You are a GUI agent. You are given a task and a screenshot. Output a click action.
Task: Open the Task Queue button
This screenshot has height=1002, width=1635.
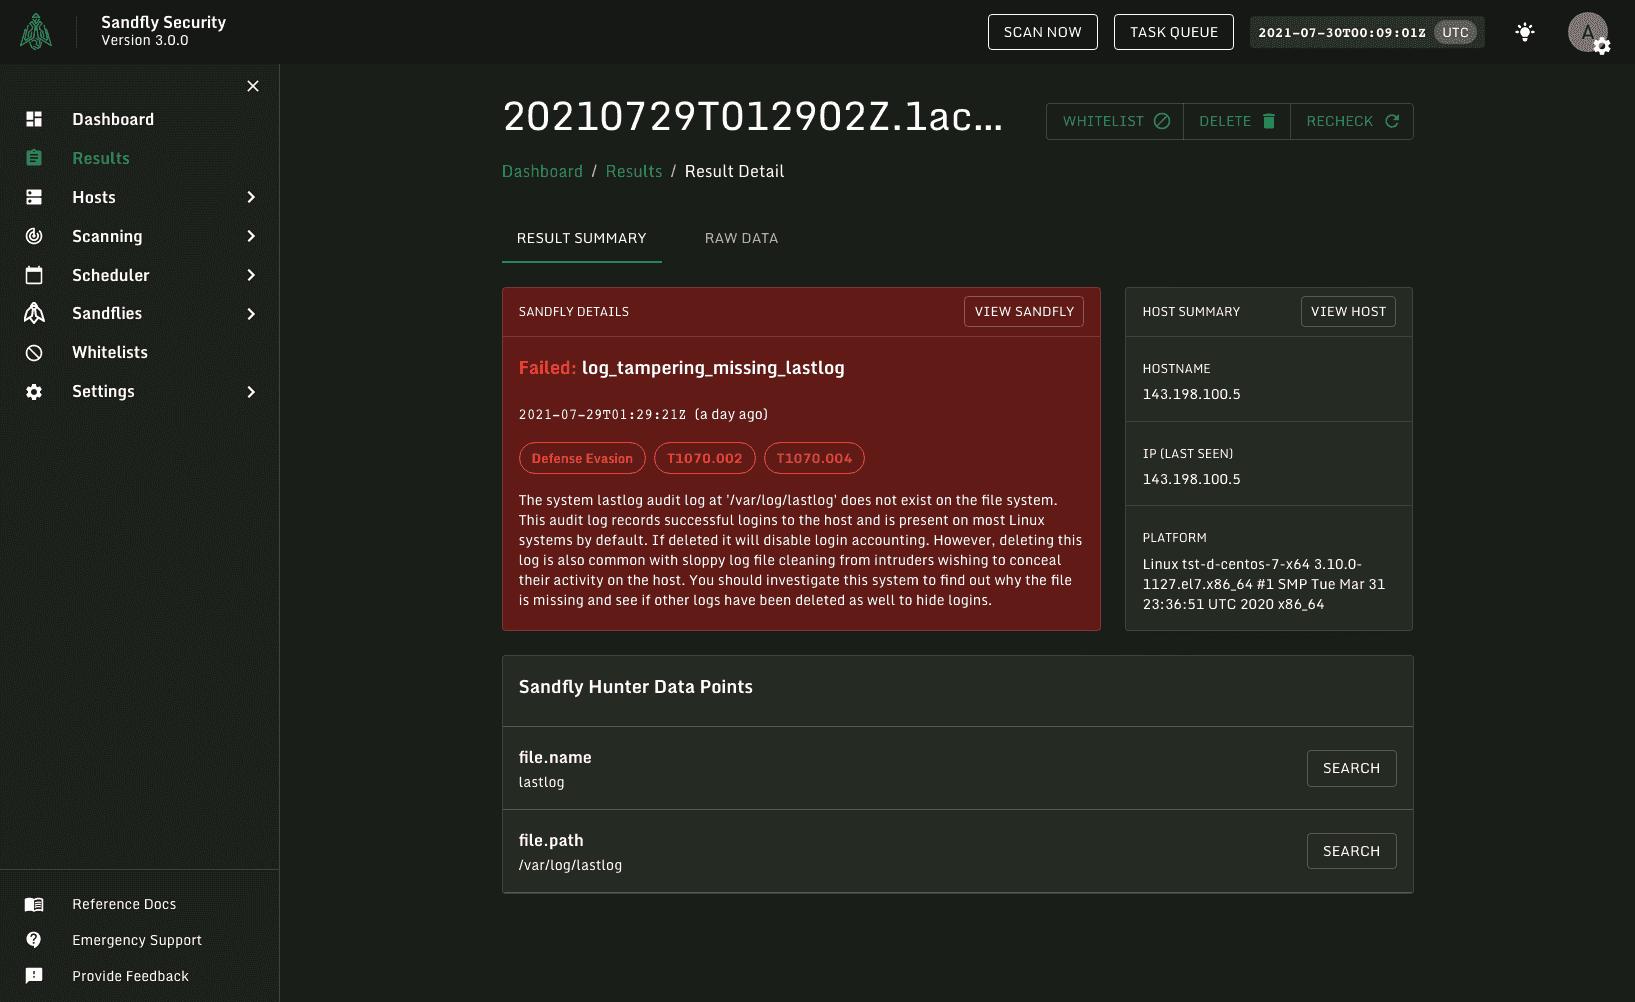tap(1174, 32)
